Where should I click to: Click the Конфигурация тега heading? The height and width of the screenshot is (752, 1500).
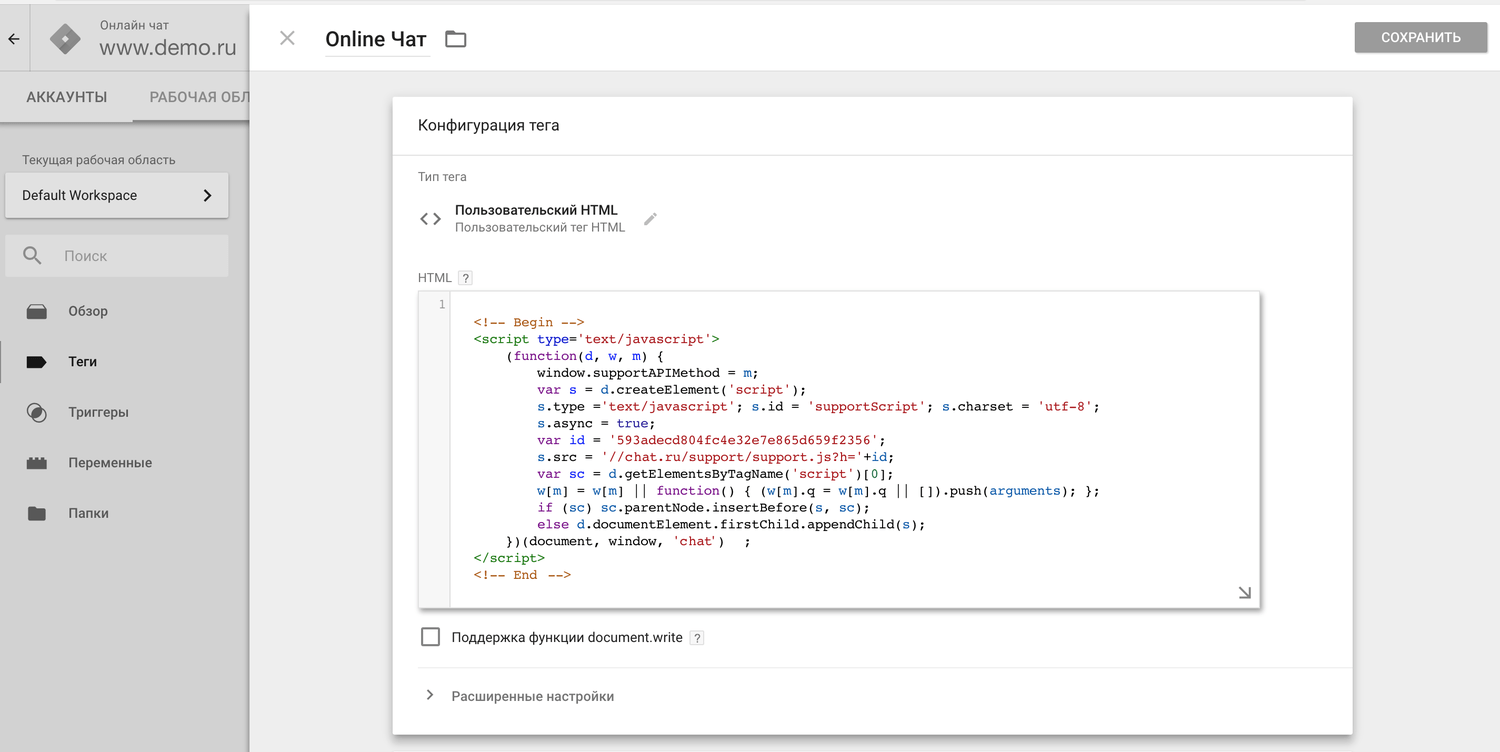[489, 126]
